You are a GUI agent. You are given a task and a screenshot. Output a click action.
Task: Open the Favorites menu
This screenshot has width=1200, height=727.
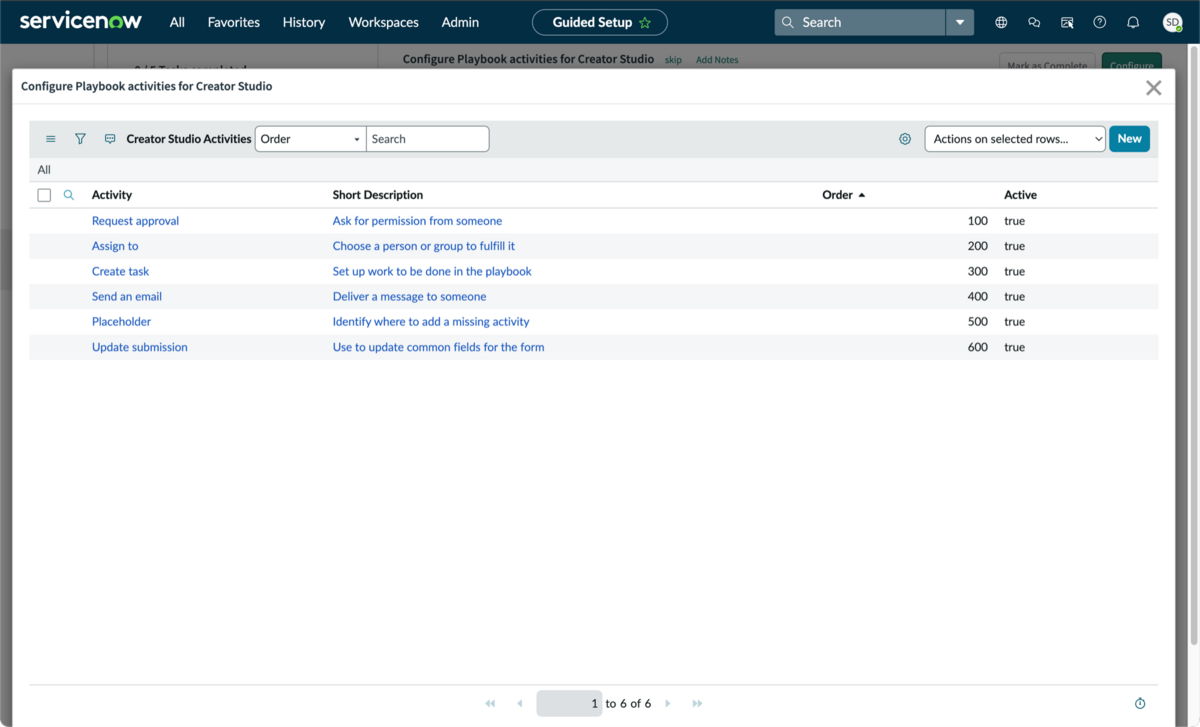point(234,22)
